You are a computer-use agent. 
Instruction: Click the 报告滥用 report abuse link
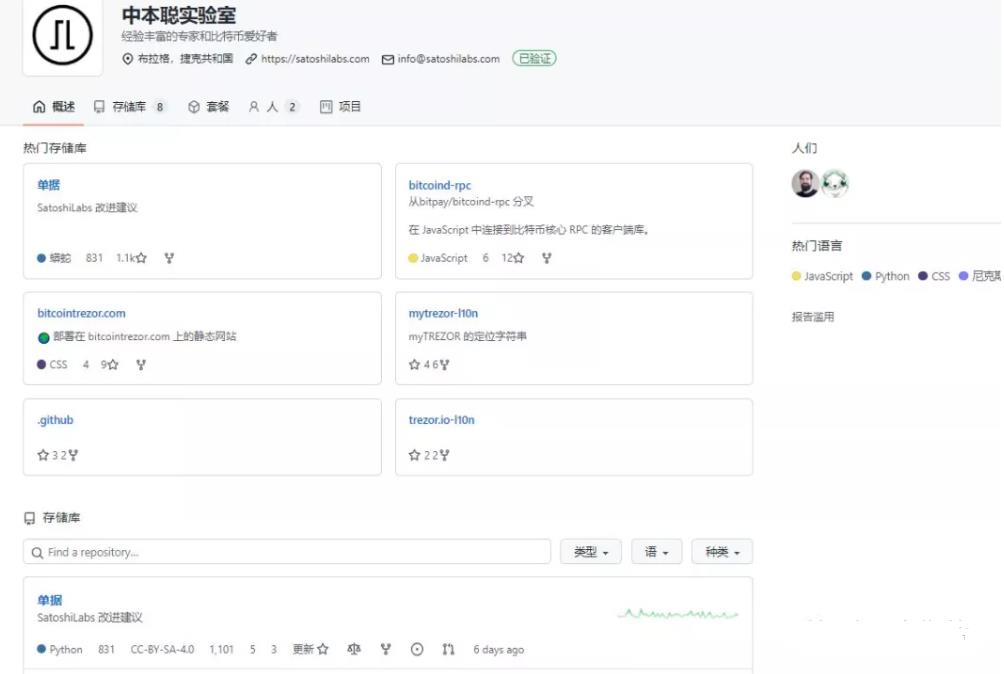(x=813, y=317)
